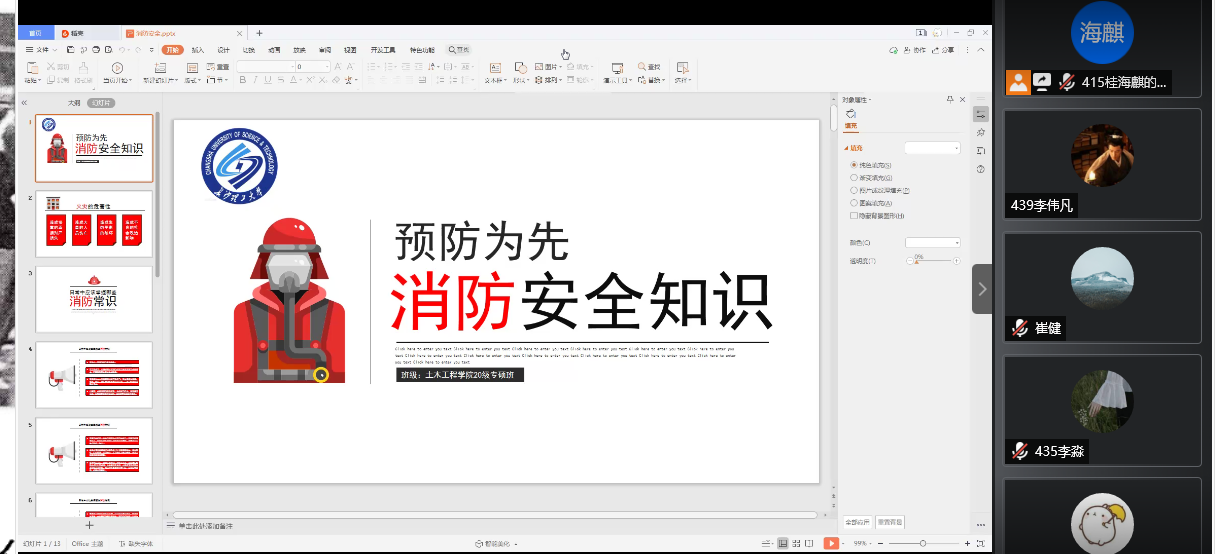Pin the Object Properties panel
The height and width of the screenshot is (554, 1222).
click(x=950, y=100)
